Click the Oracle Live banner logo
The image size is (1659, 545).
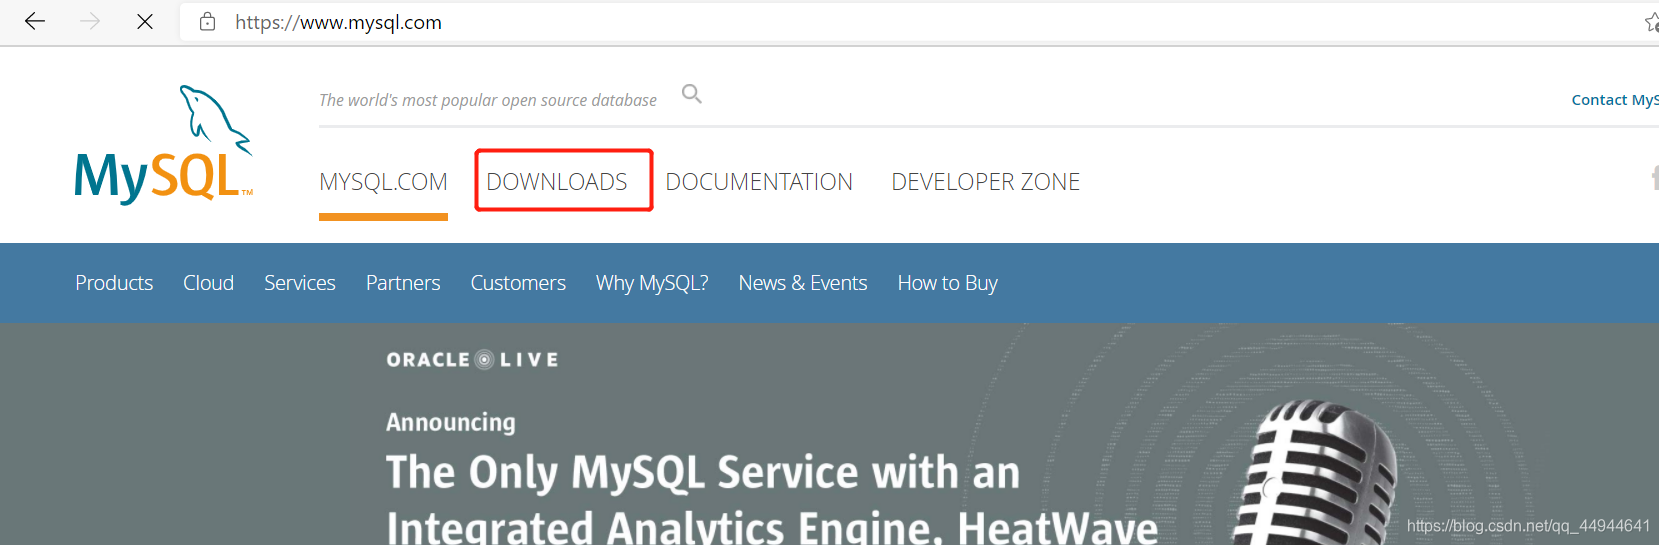point(473,360)
